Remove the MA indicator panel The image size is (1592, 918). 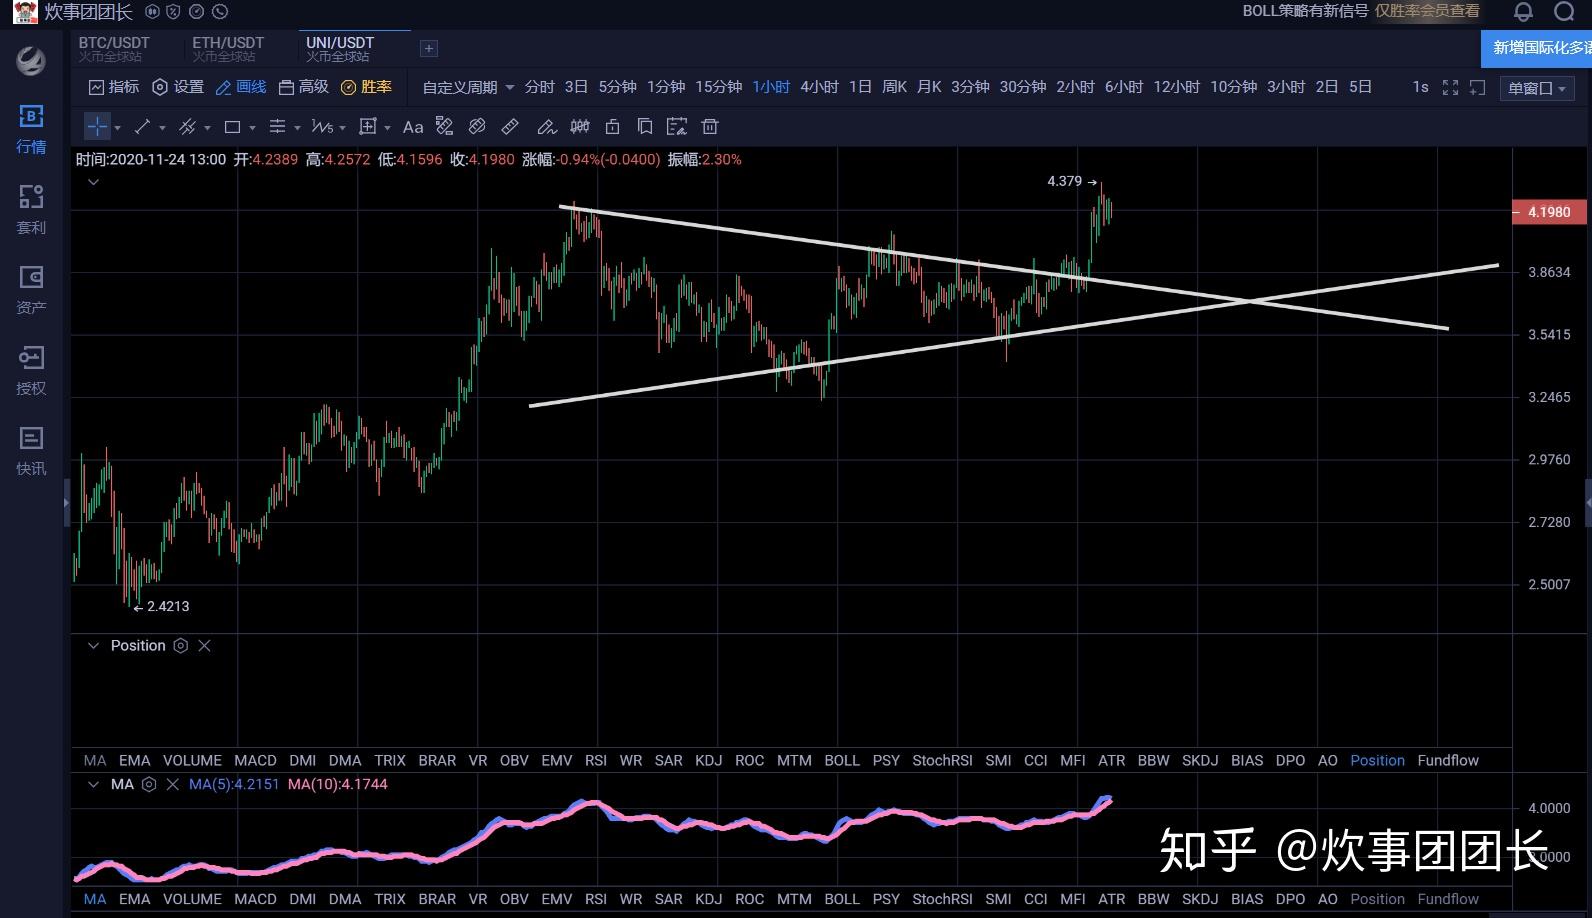(x=172, y=785)
